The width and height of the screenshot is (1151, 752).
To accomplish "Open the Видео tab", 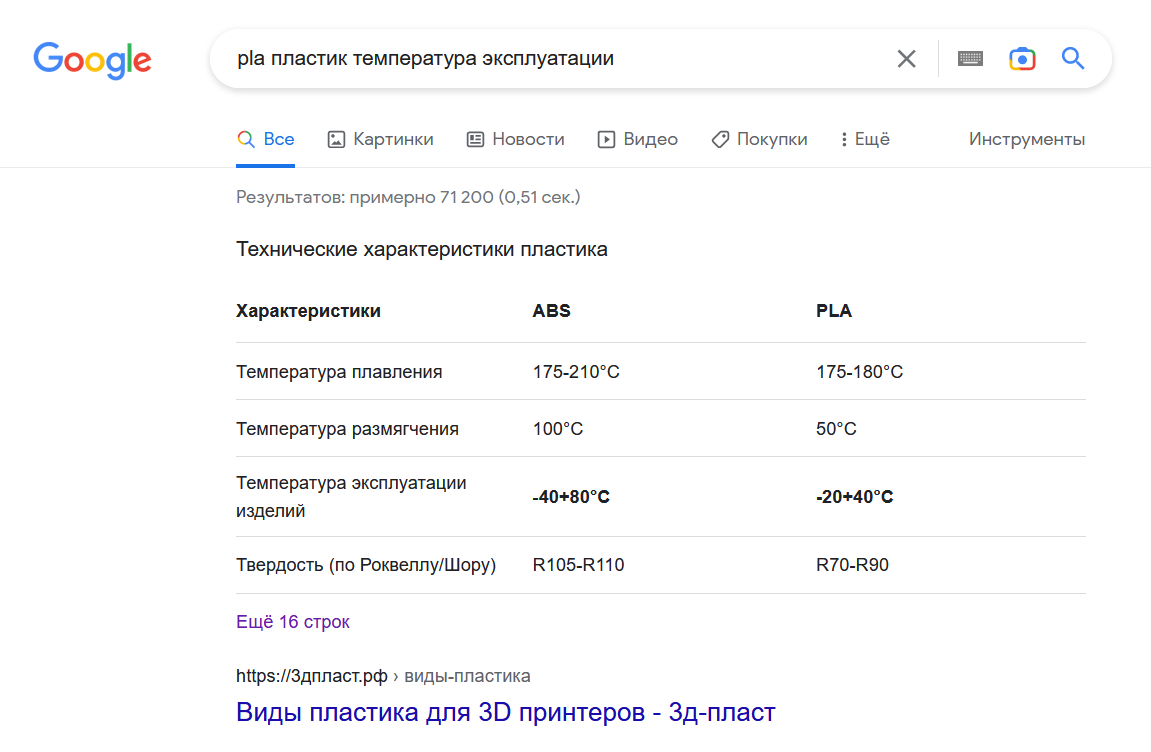I will (x=637, y=140).
